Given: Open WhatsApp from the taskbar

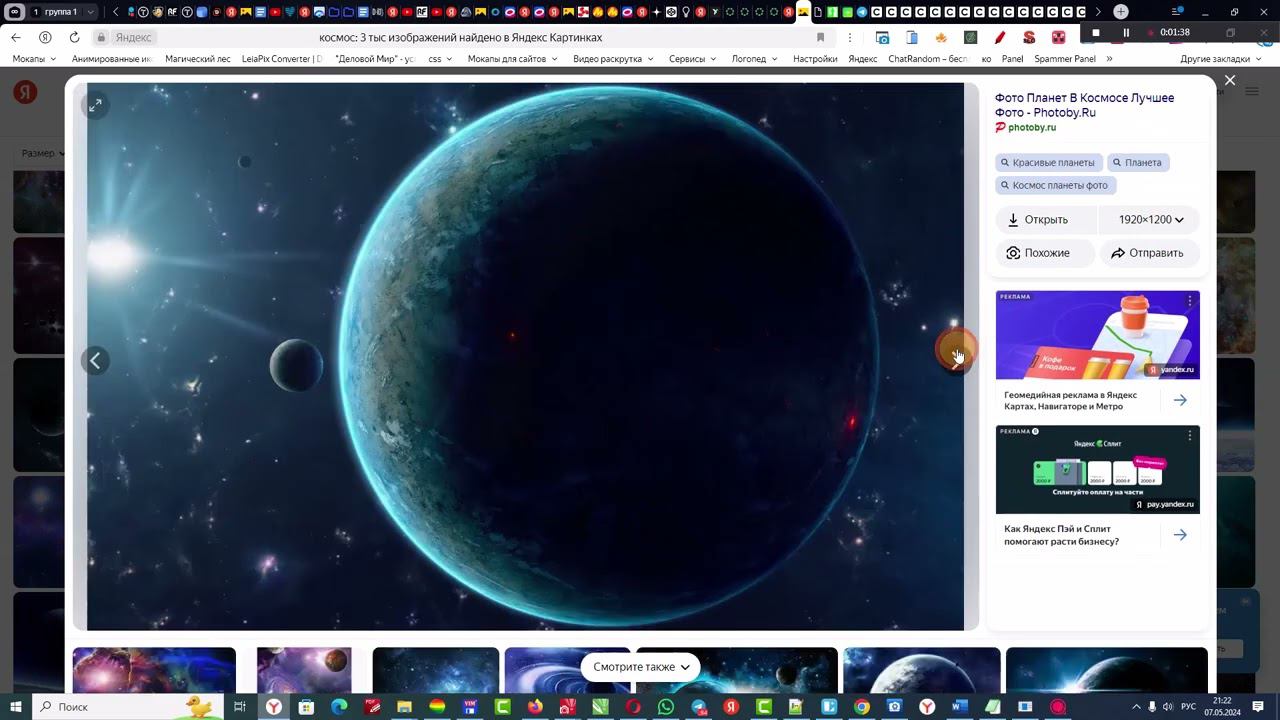Looking at the screenshot, I should click(x=666, y=707).
